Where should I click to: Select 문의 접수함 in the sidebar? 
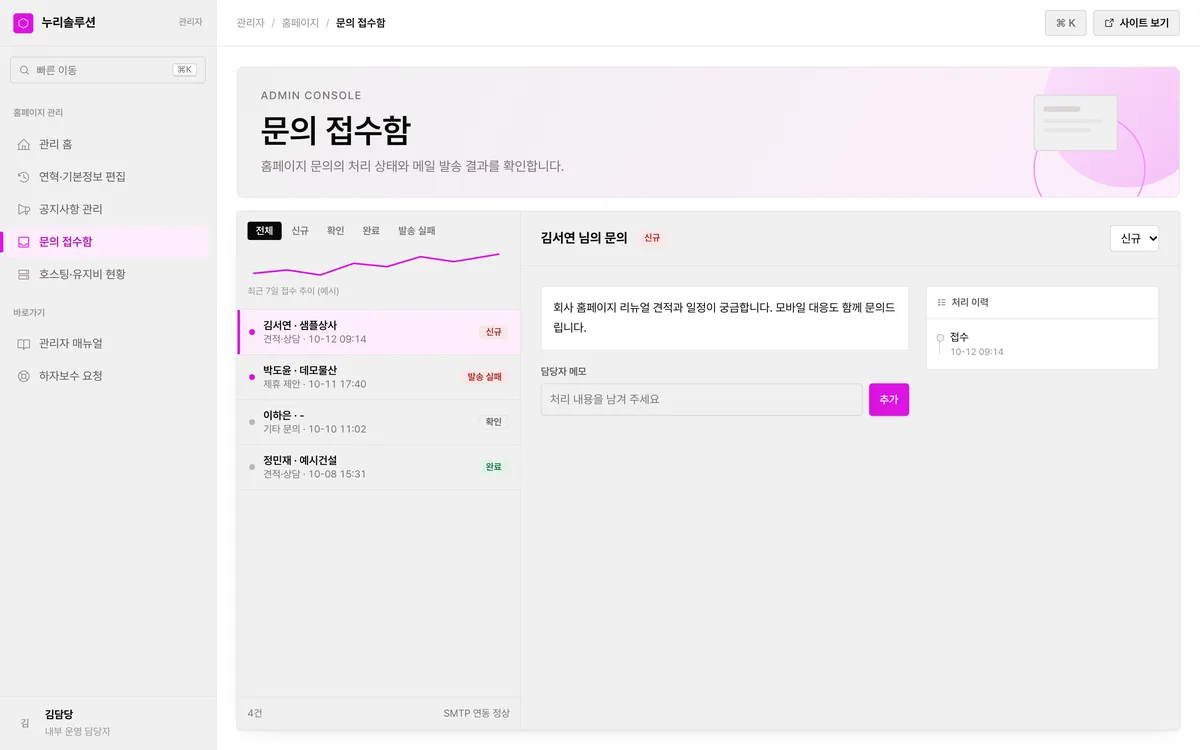click(105, 242)
